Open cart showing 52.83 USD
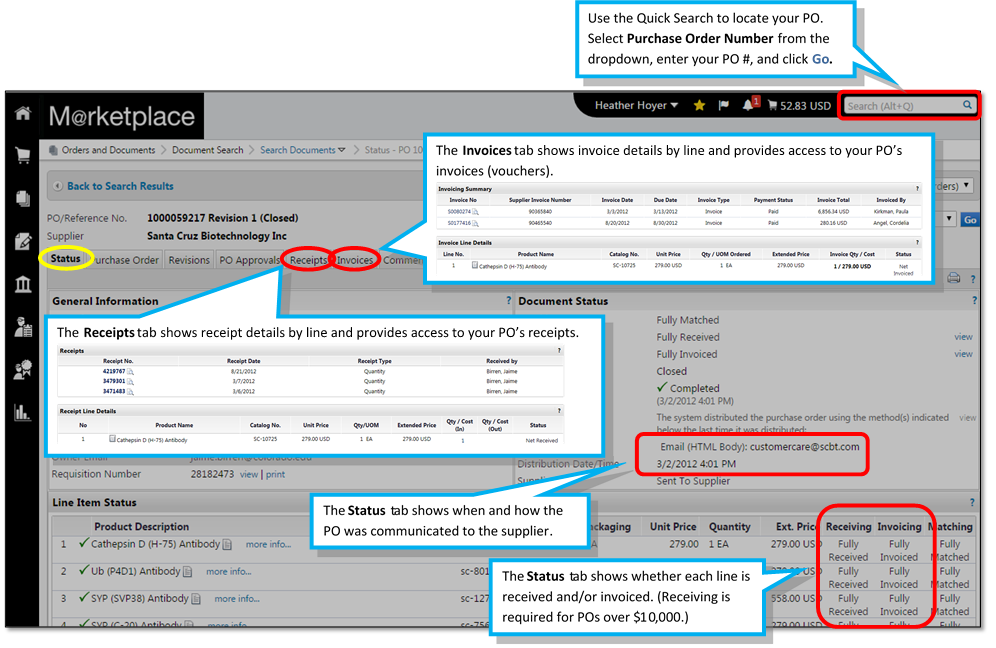Image resolution: width=996 pixels, height=648 pixels. 799,106
